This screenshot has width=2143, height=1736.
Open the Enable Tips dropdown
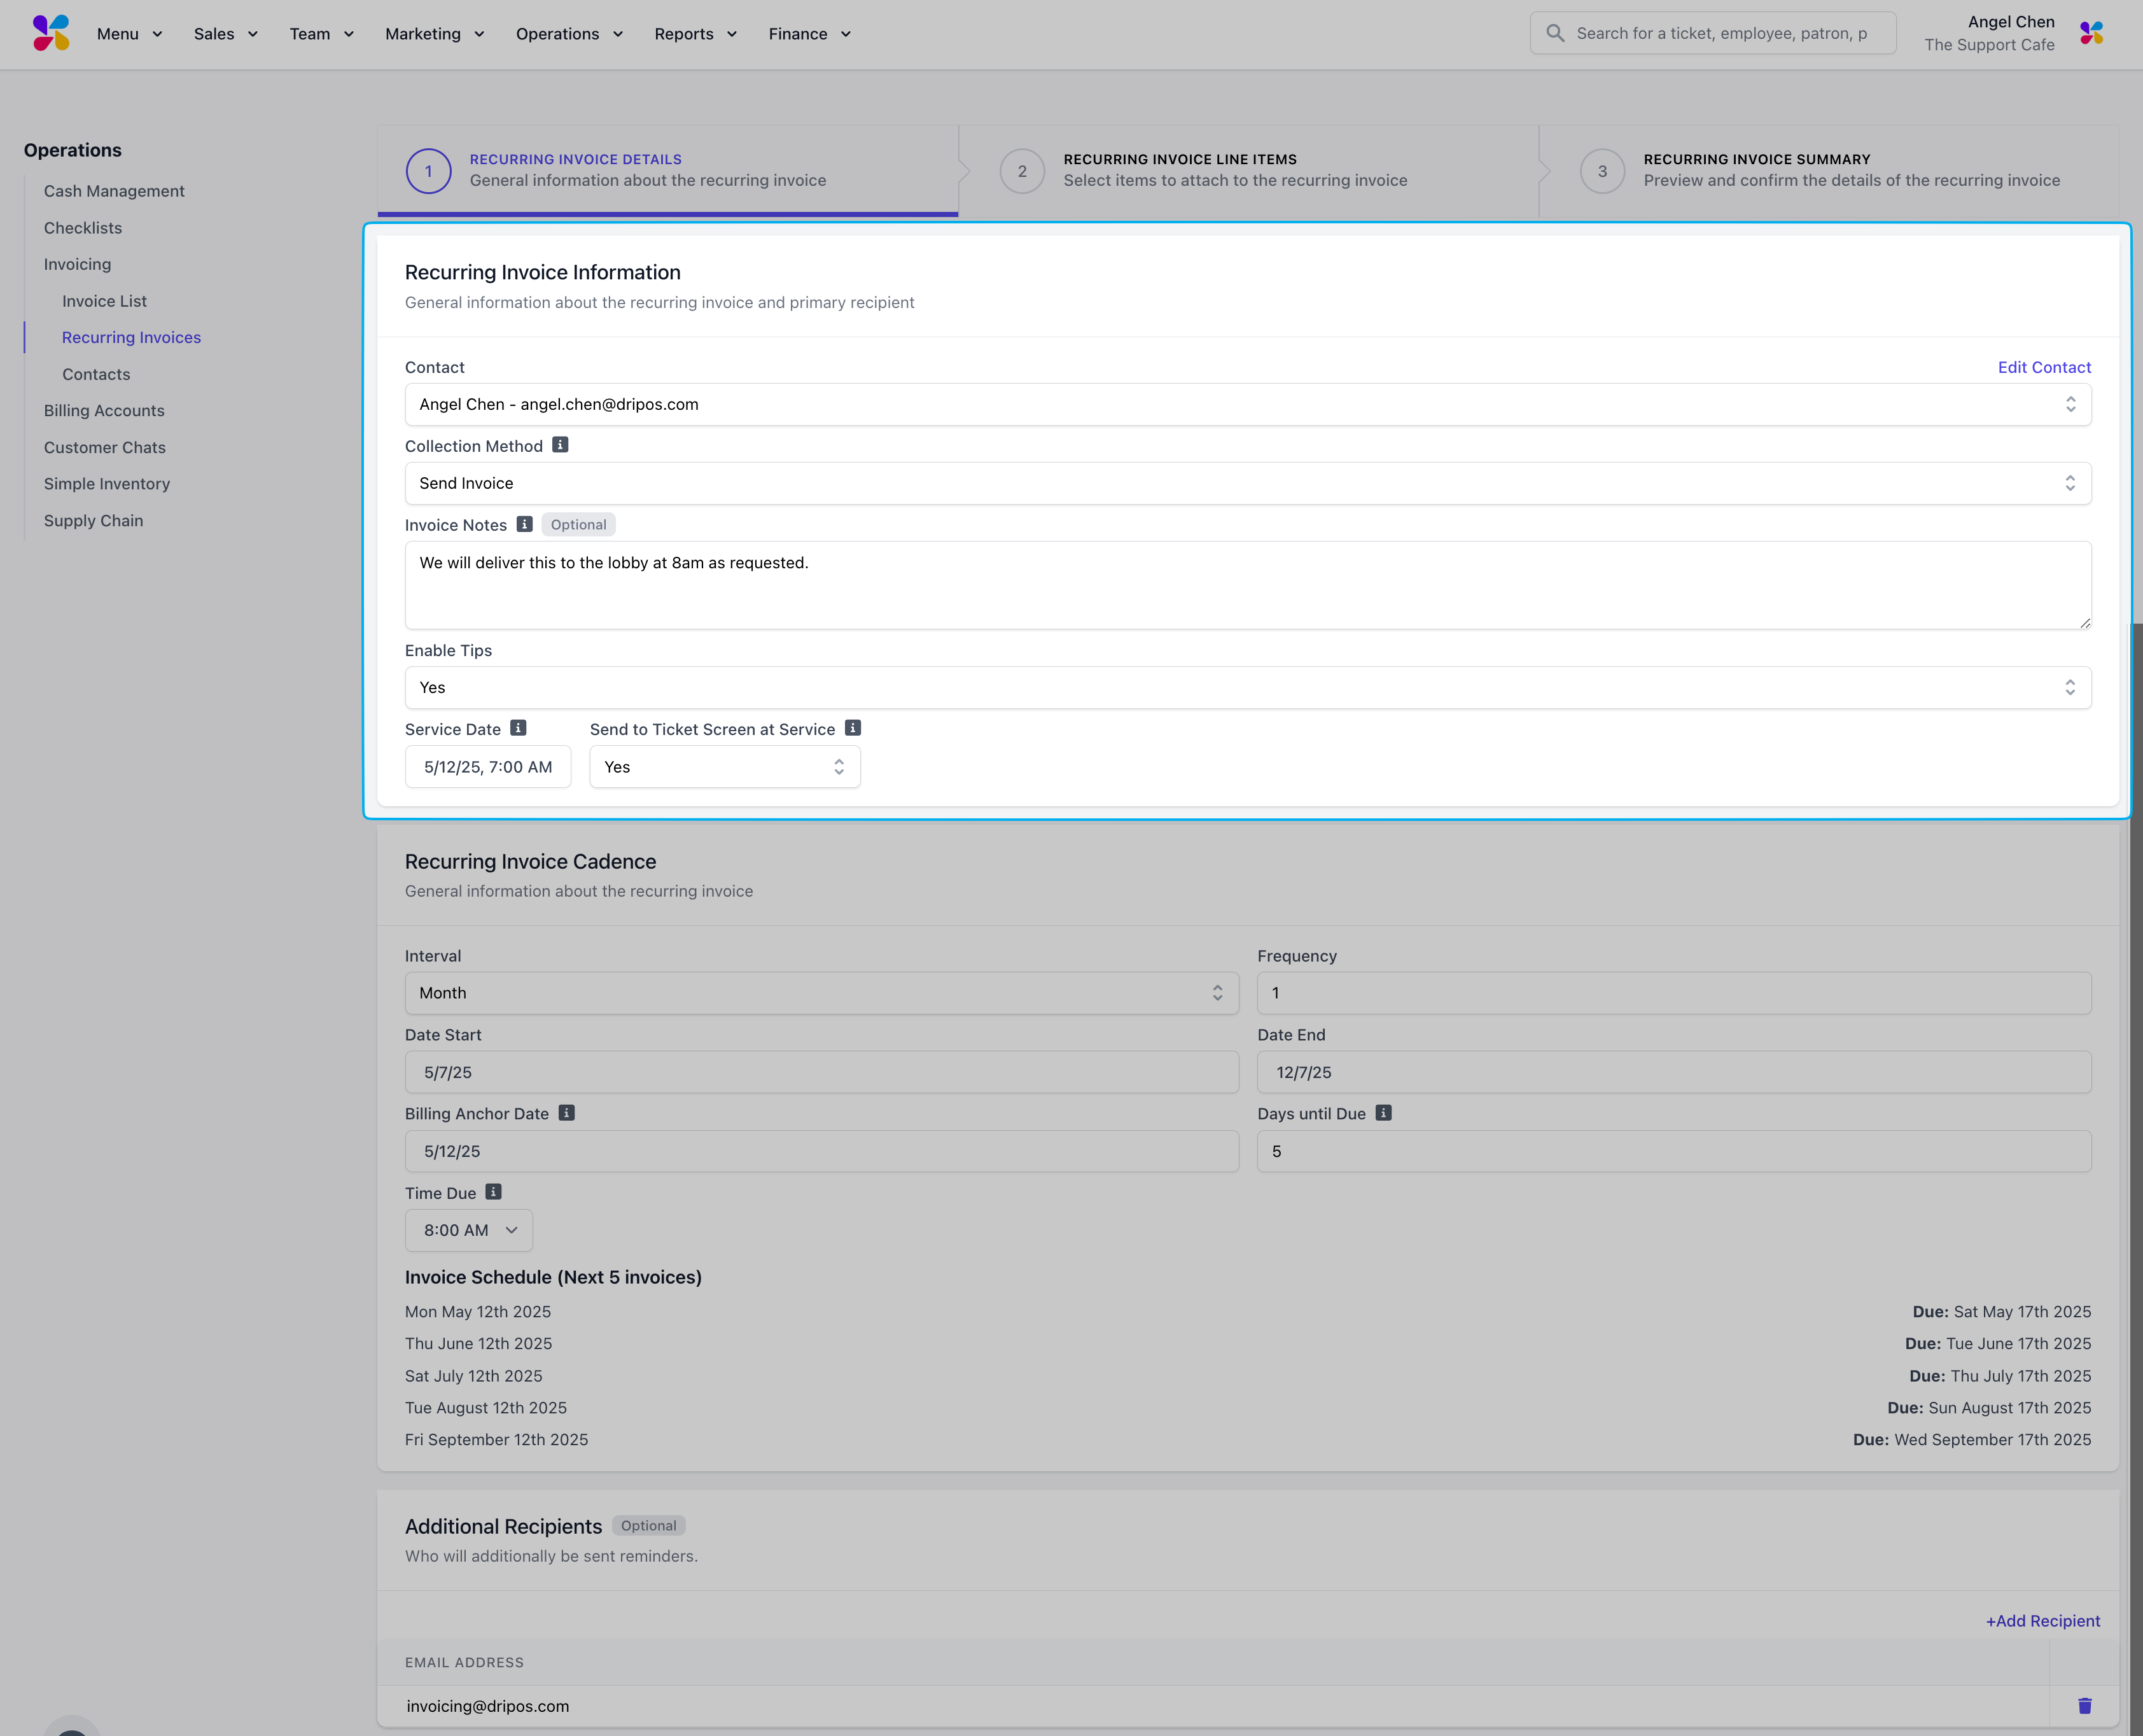pyautogui.click(x=1247, y=687)
